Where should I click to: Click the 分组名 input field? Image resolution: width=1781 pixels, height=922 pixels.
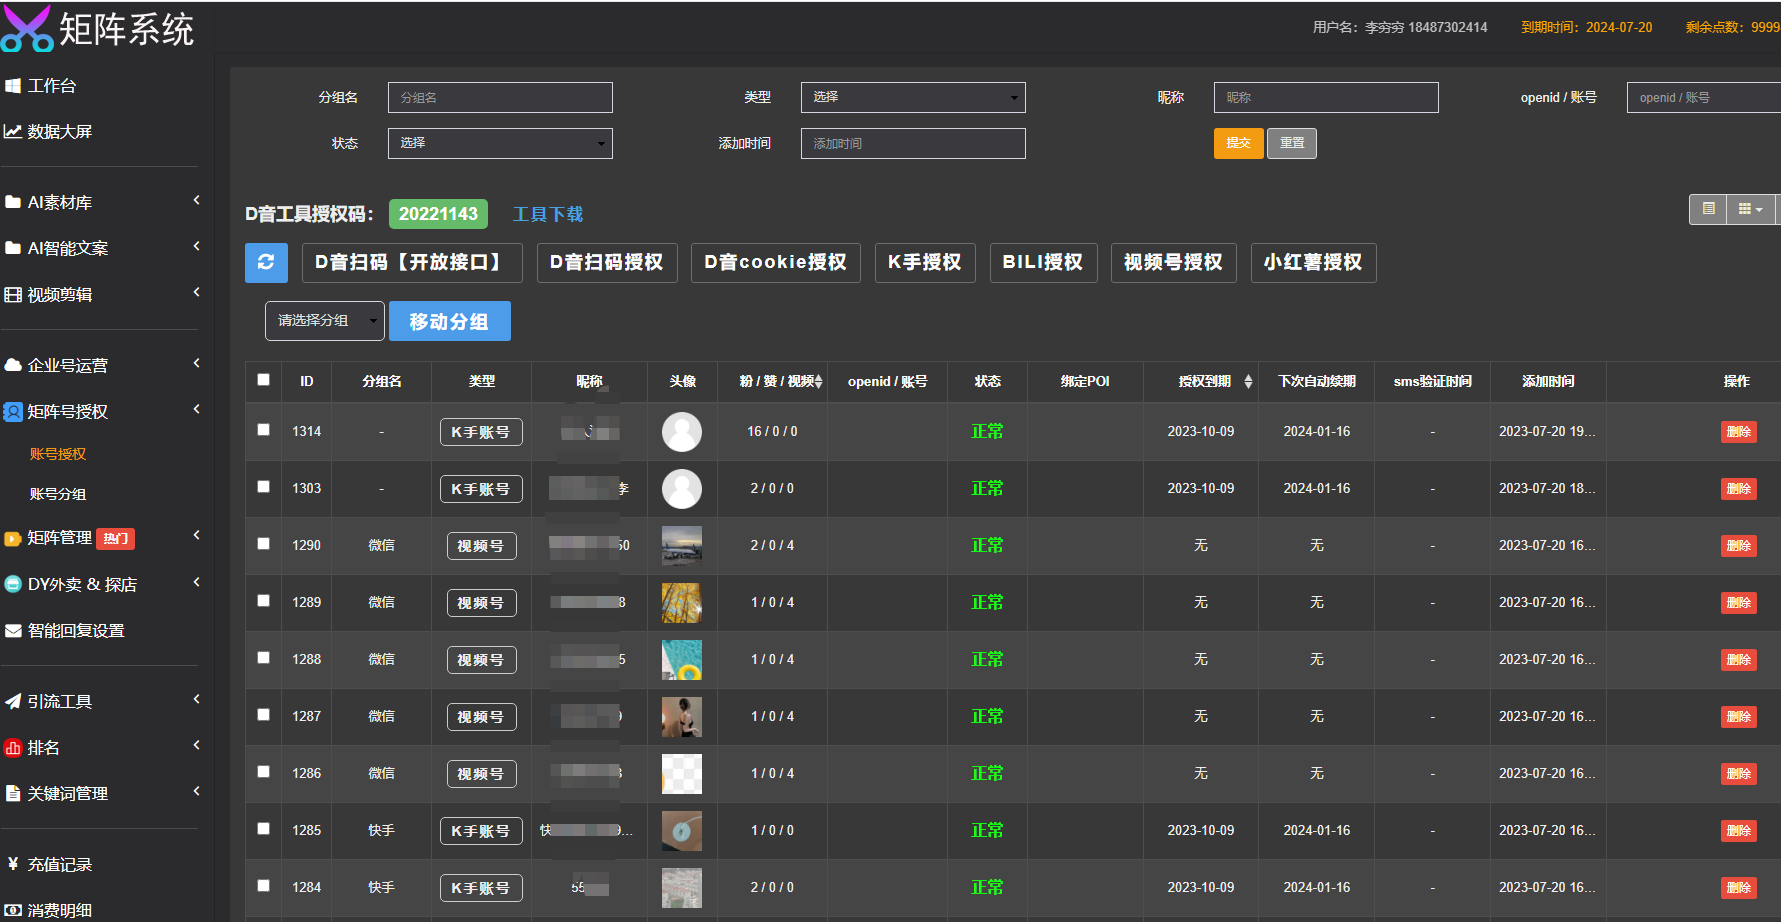tap(500, 97)
